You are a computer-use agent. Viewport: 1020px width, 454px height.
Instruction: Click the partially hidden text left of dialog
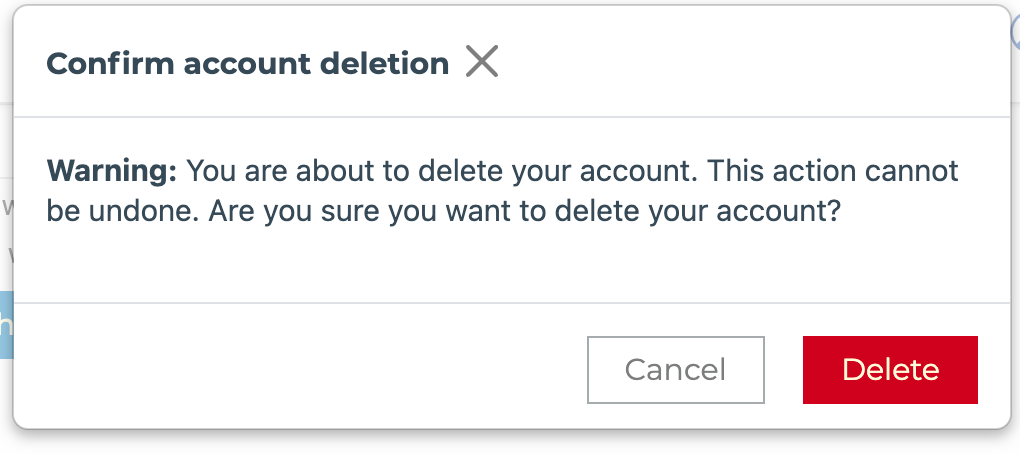pos(6,208)
